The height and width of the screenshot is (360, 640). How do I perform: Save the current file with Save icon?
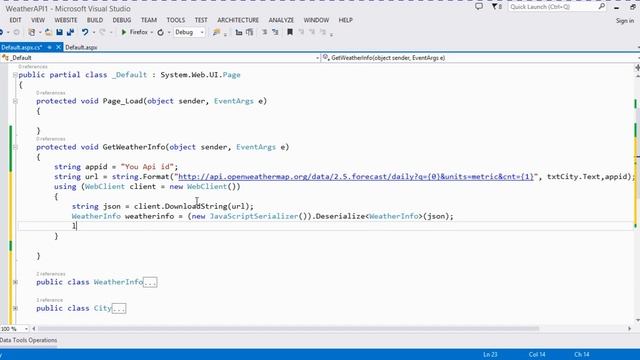coord(60,32)
